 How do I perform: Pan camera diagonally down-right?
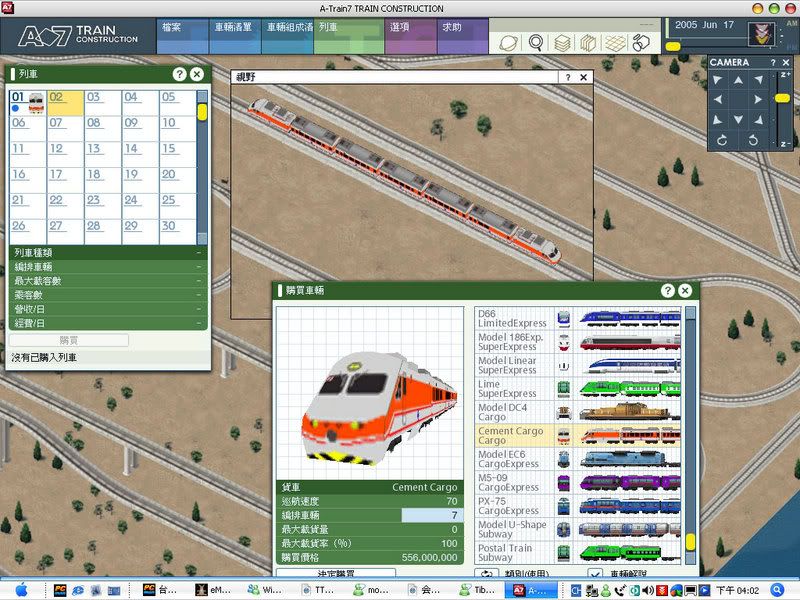(x=759, y=120)
